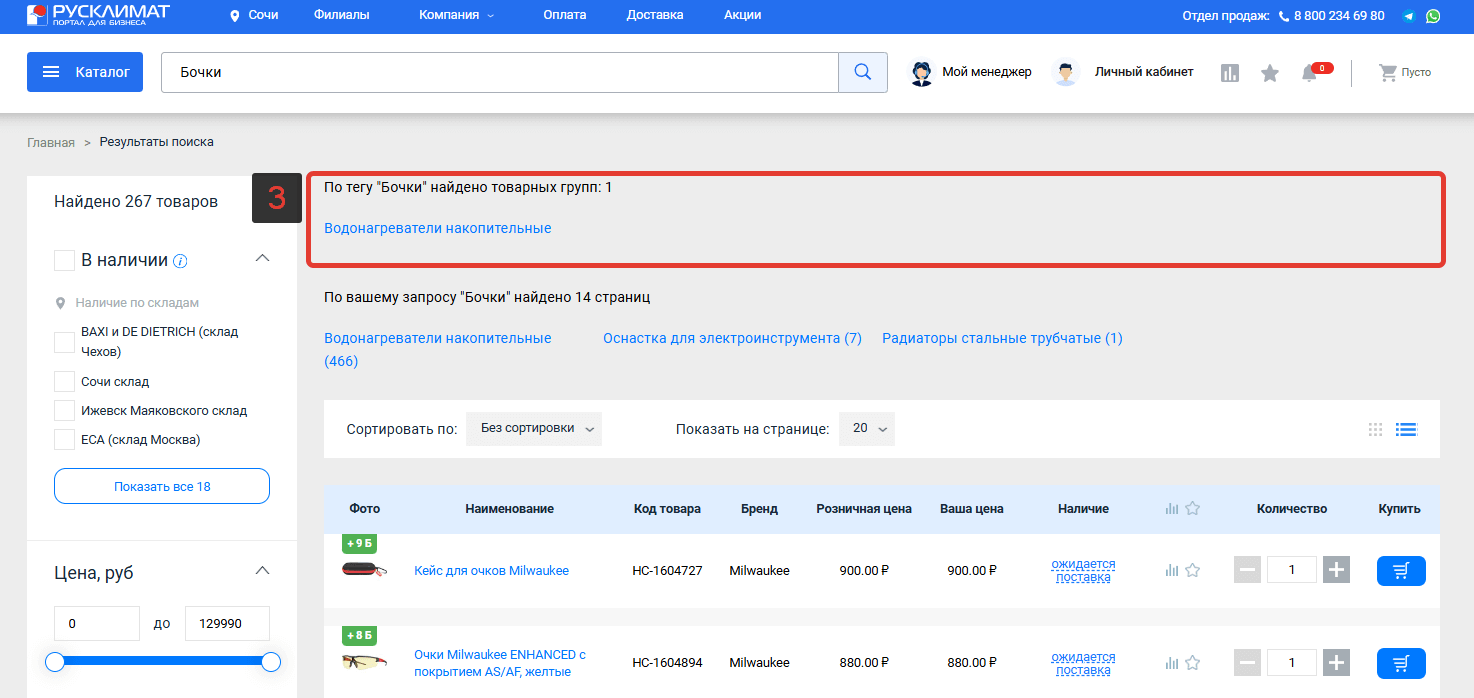Increase quantity for Кейс для очков
Viewport: 1474px width, 698px height.
(1337, 570)
